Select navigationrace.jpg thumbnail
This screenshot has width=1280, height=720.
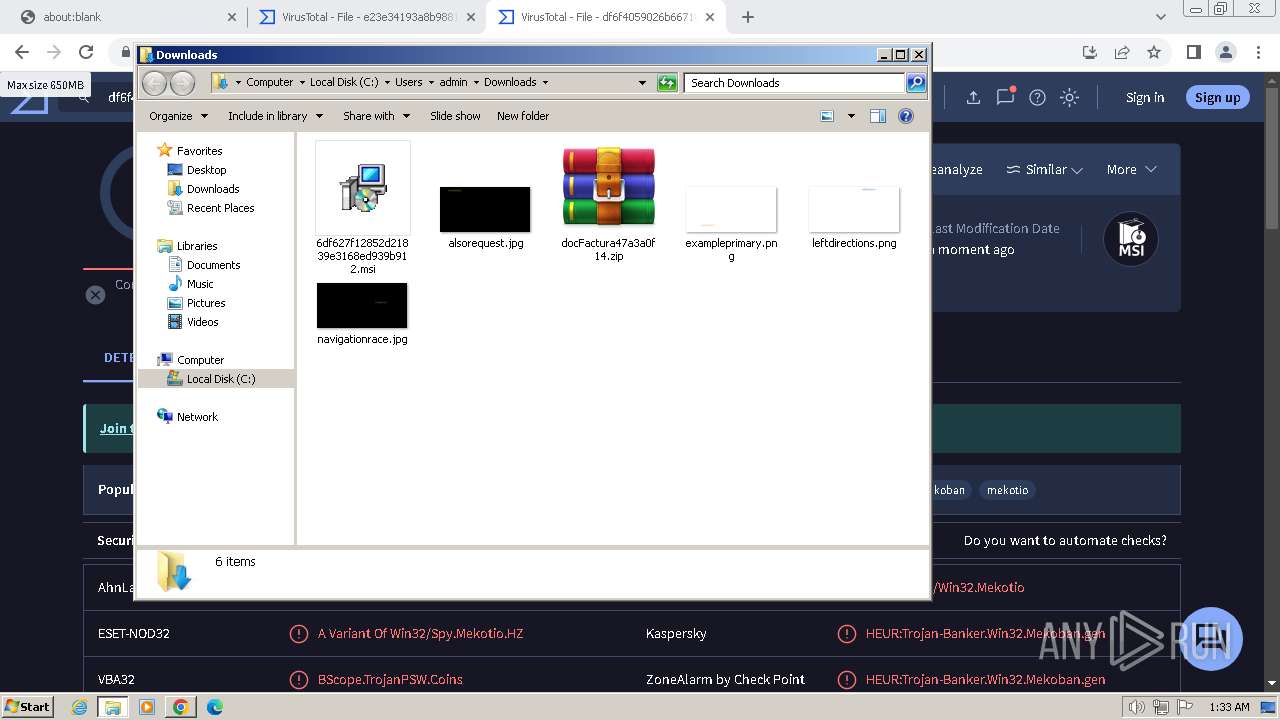pyautogui.click(x=362, y=313)
